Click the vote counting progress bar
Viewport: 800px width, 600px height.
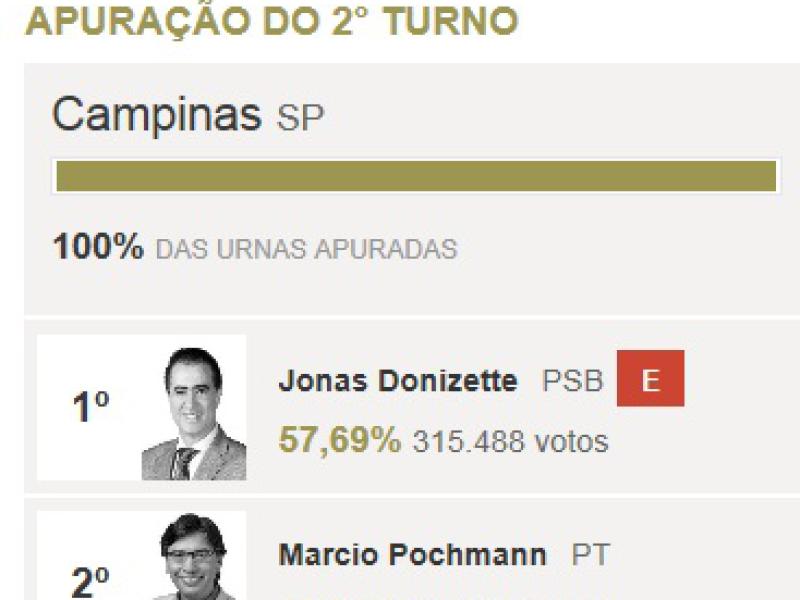[416, 175]
